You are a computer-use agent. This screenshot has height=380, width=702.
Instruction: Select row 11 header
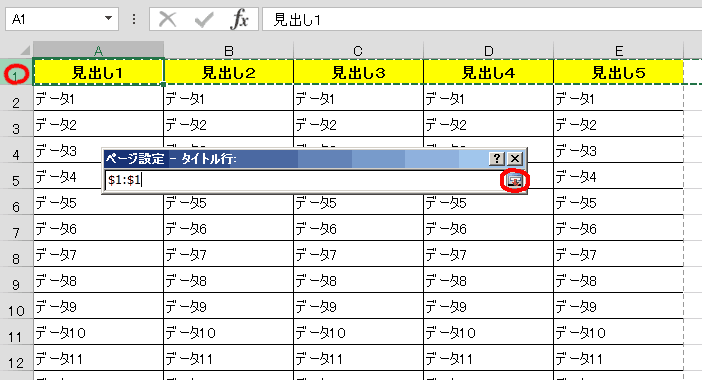16,332
